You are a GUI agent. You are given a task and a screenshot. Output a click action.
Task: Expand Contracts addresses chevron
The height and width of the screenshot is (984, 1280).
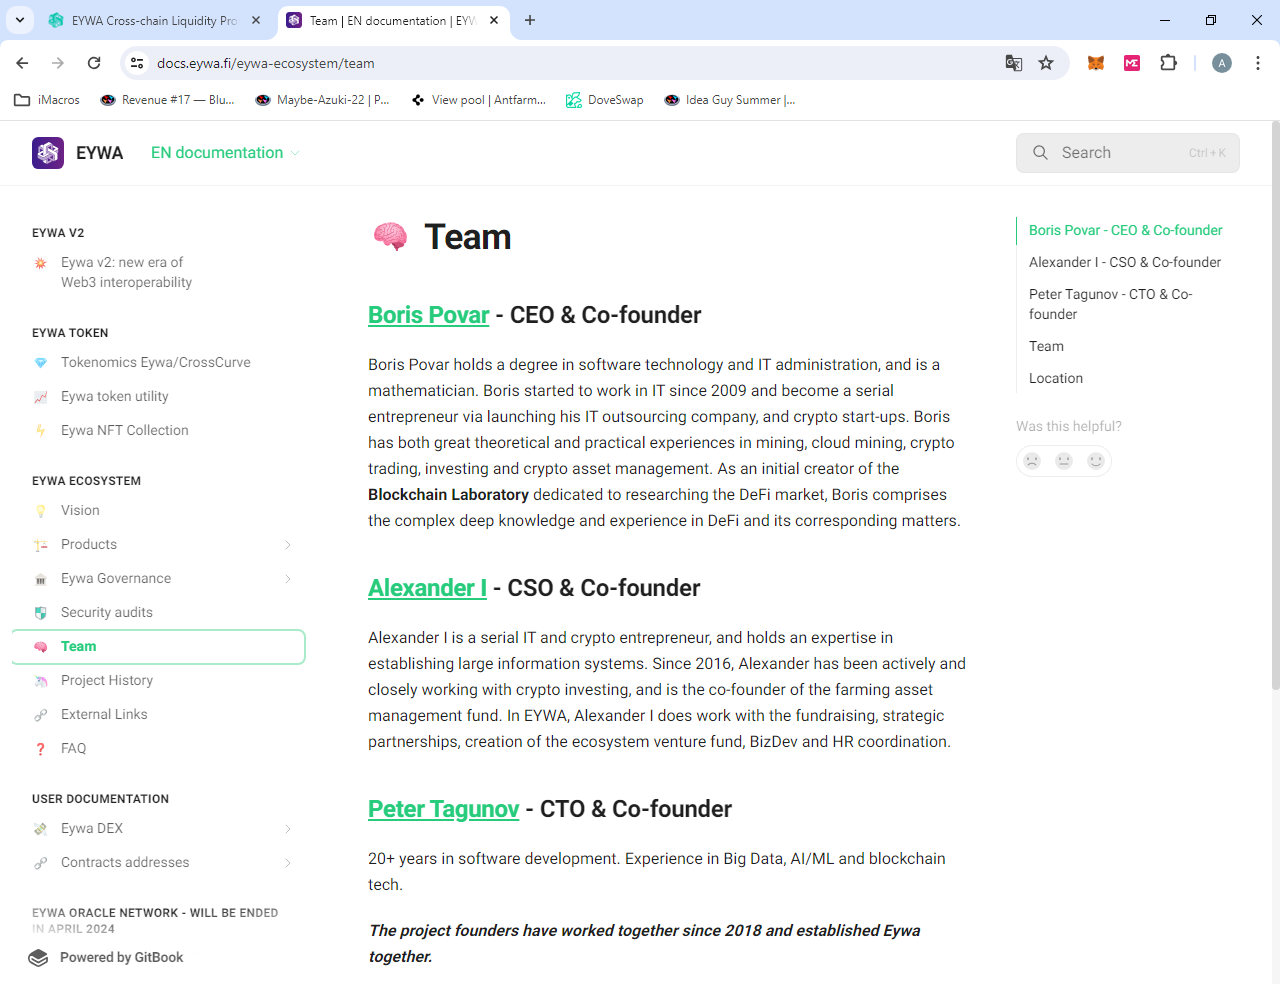coord(288,863)
